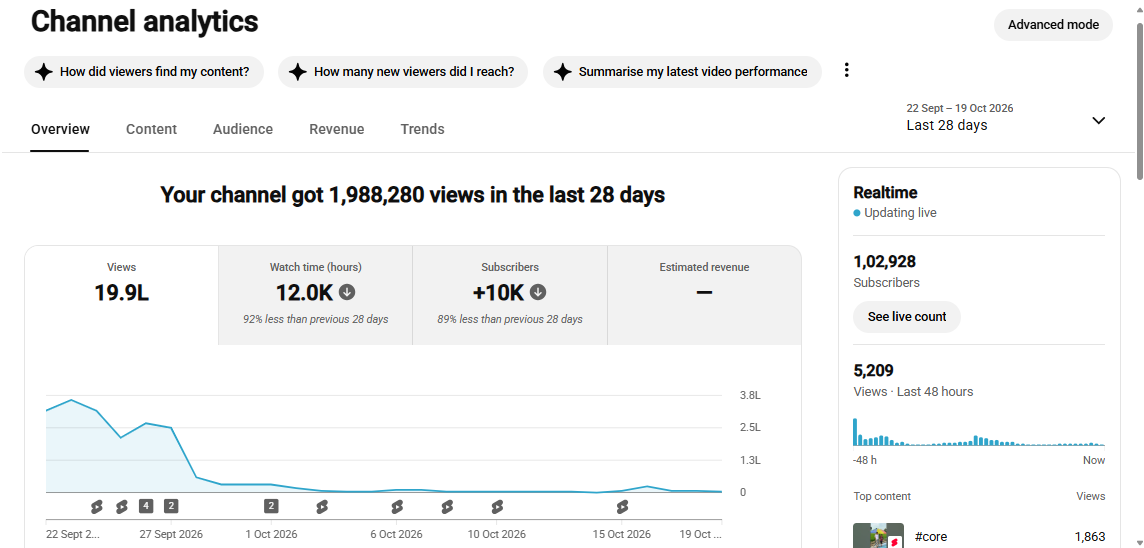Click the '1,02,928' subscribers count

884,261
